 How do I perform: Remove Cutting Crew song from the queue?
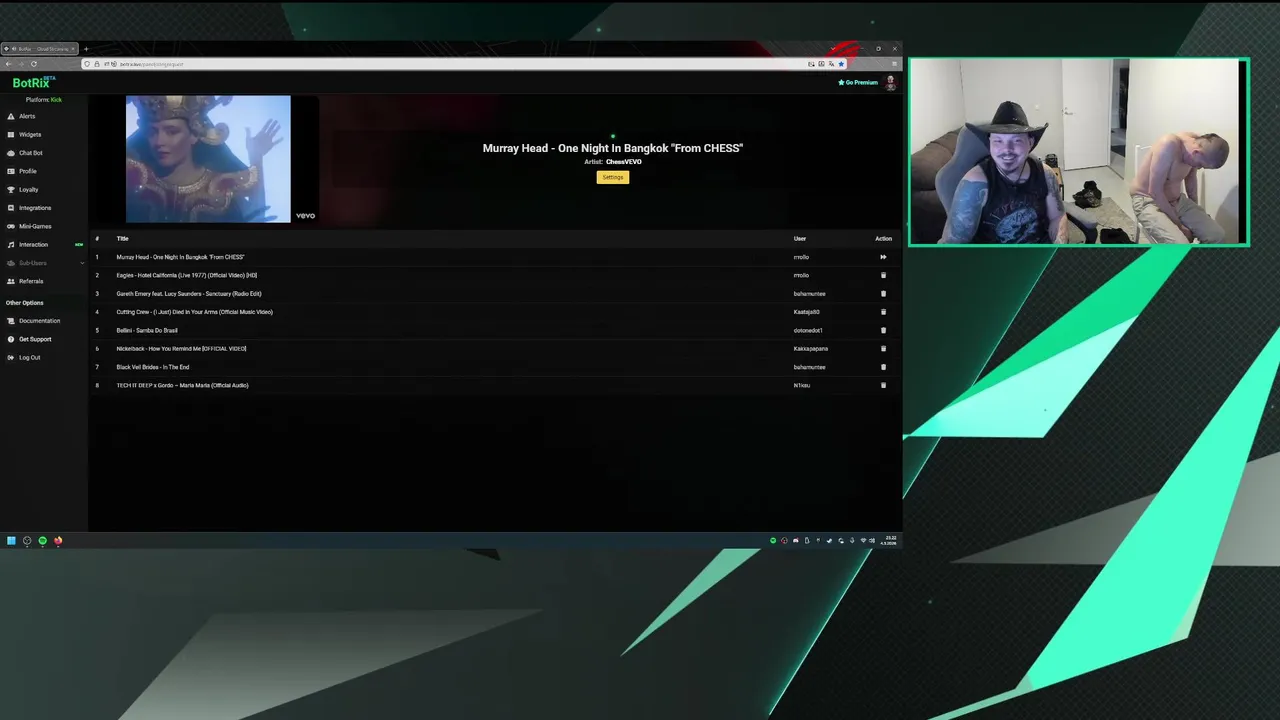tap(883, 312)
